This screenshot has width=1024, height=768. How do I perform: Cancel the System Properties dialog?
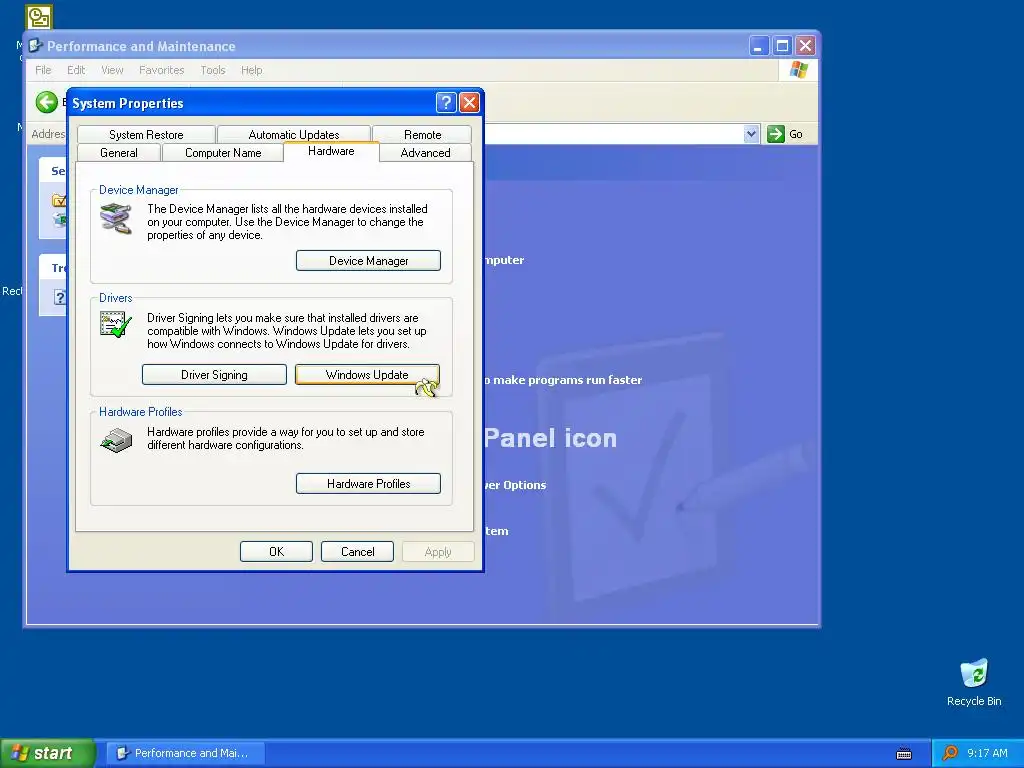[357, 551]
